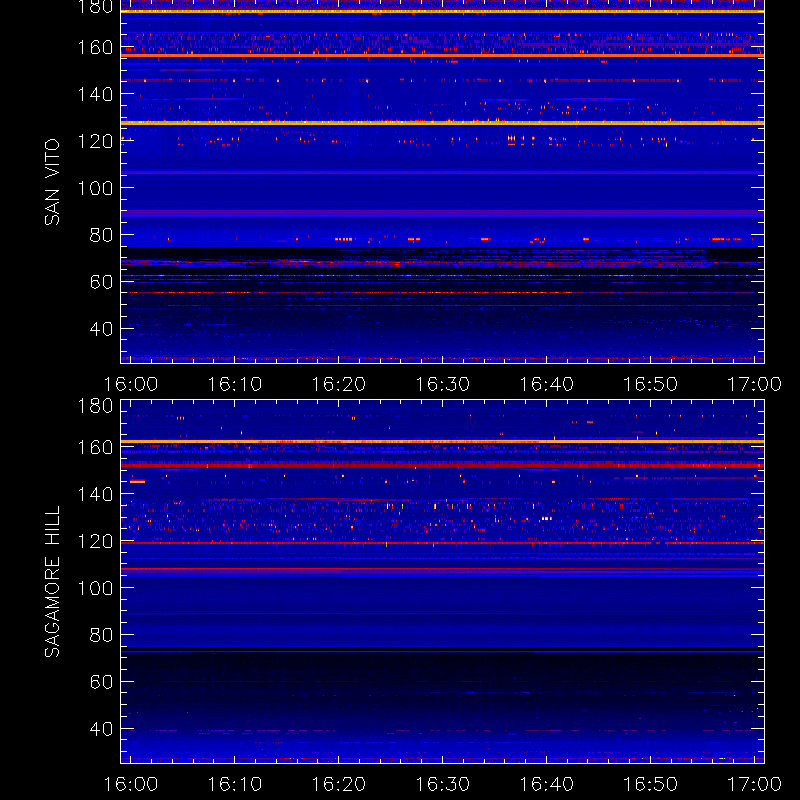Pick Sagamore Hill plot's 180 frequency label
This screenshot has width=800, height=800.
(x=95, y=406)
